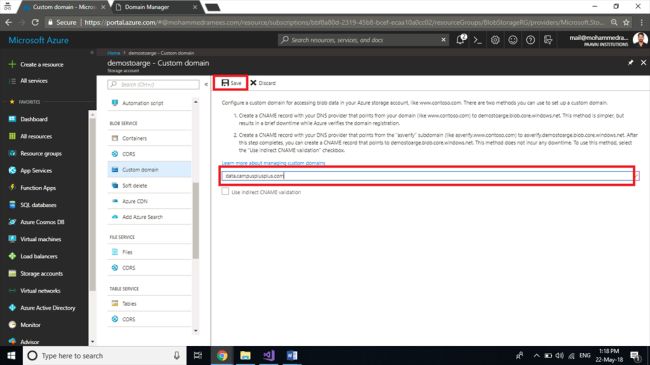Click the account avatar picture
Image resolution: width=650 pixels, height=365 pixels.
640,40
